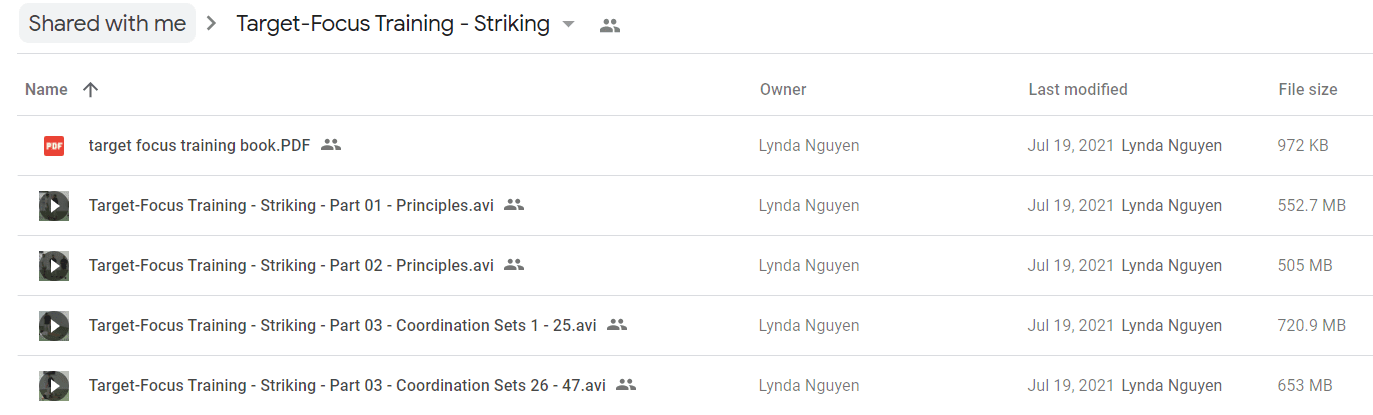
Task: Click the video thumbnail for Part 01 - Principles
Action: (x=54, y=206)
